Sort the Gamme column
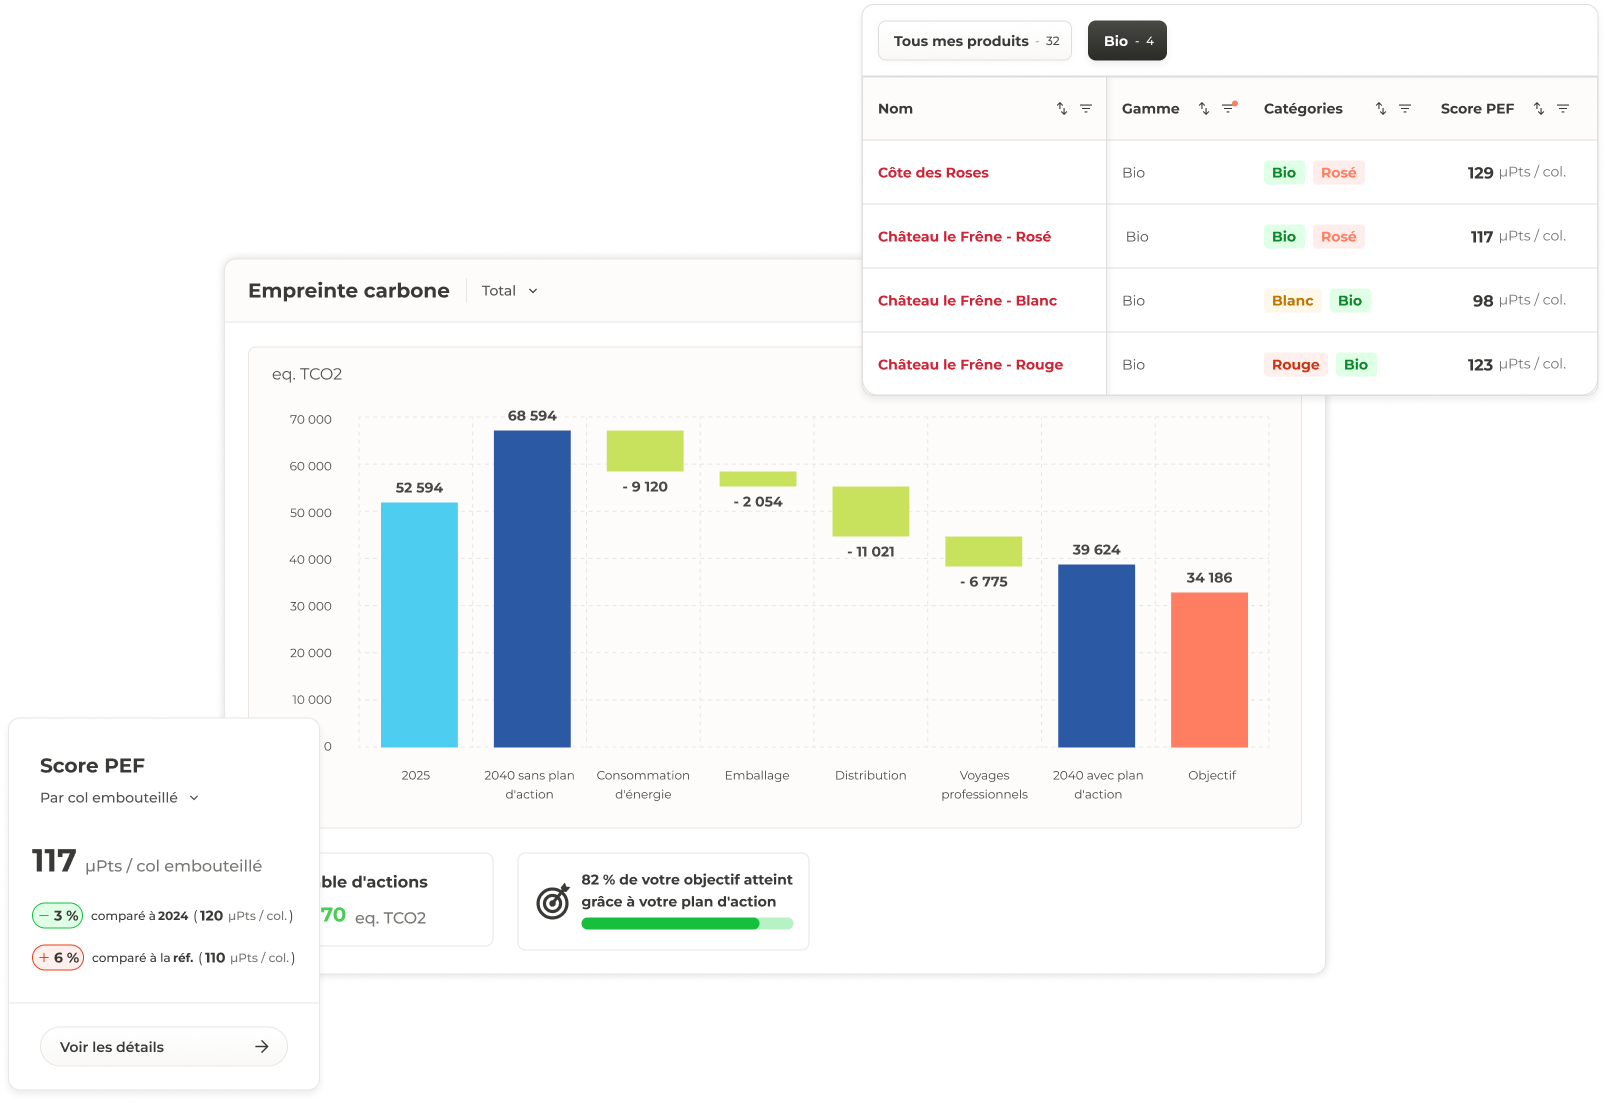 [1204, 109]
